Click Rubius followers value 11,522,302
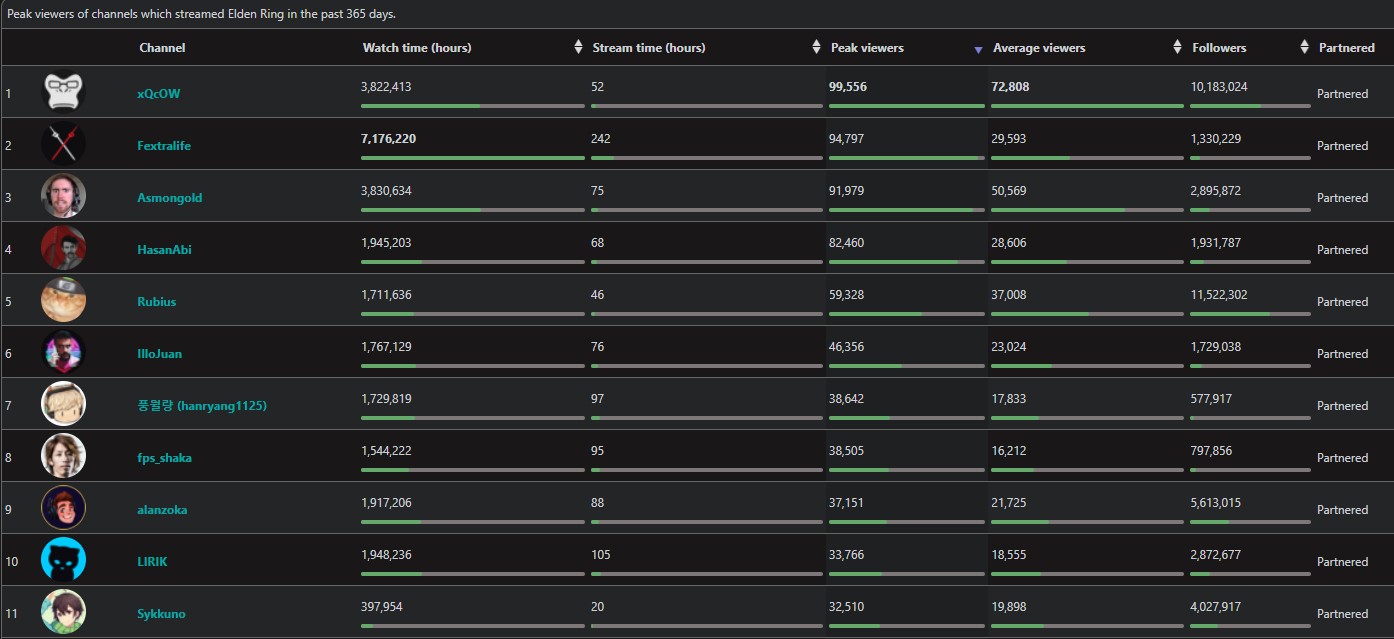The height and width of the screenshot is (639, 1394). 1219,295
